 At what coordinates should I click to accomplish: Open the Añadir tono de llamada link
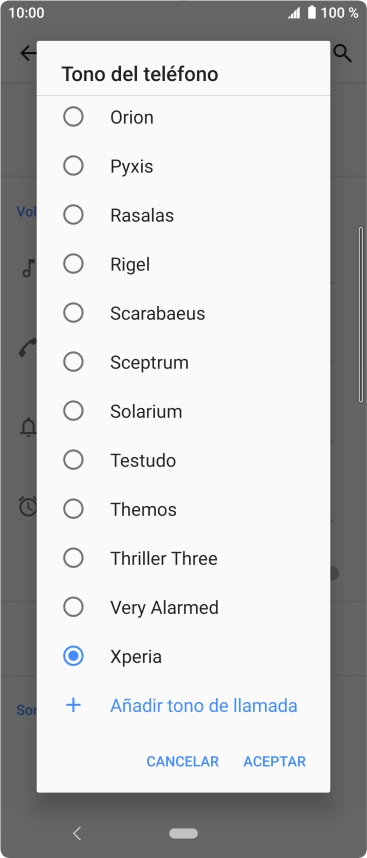[x=203, y=705]
